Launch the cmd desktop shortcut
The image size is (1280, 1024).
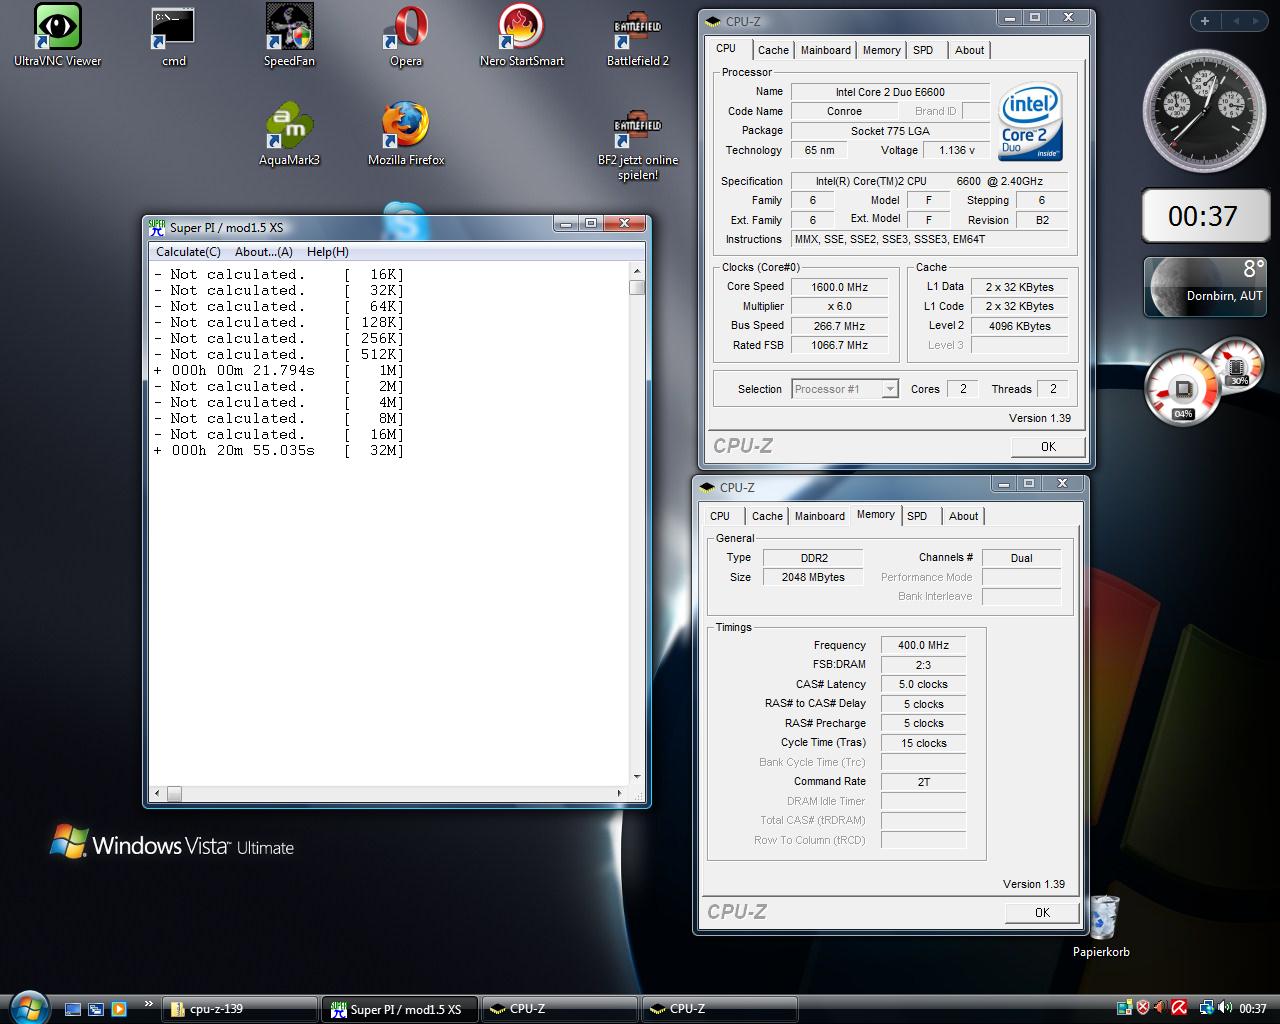174,35
